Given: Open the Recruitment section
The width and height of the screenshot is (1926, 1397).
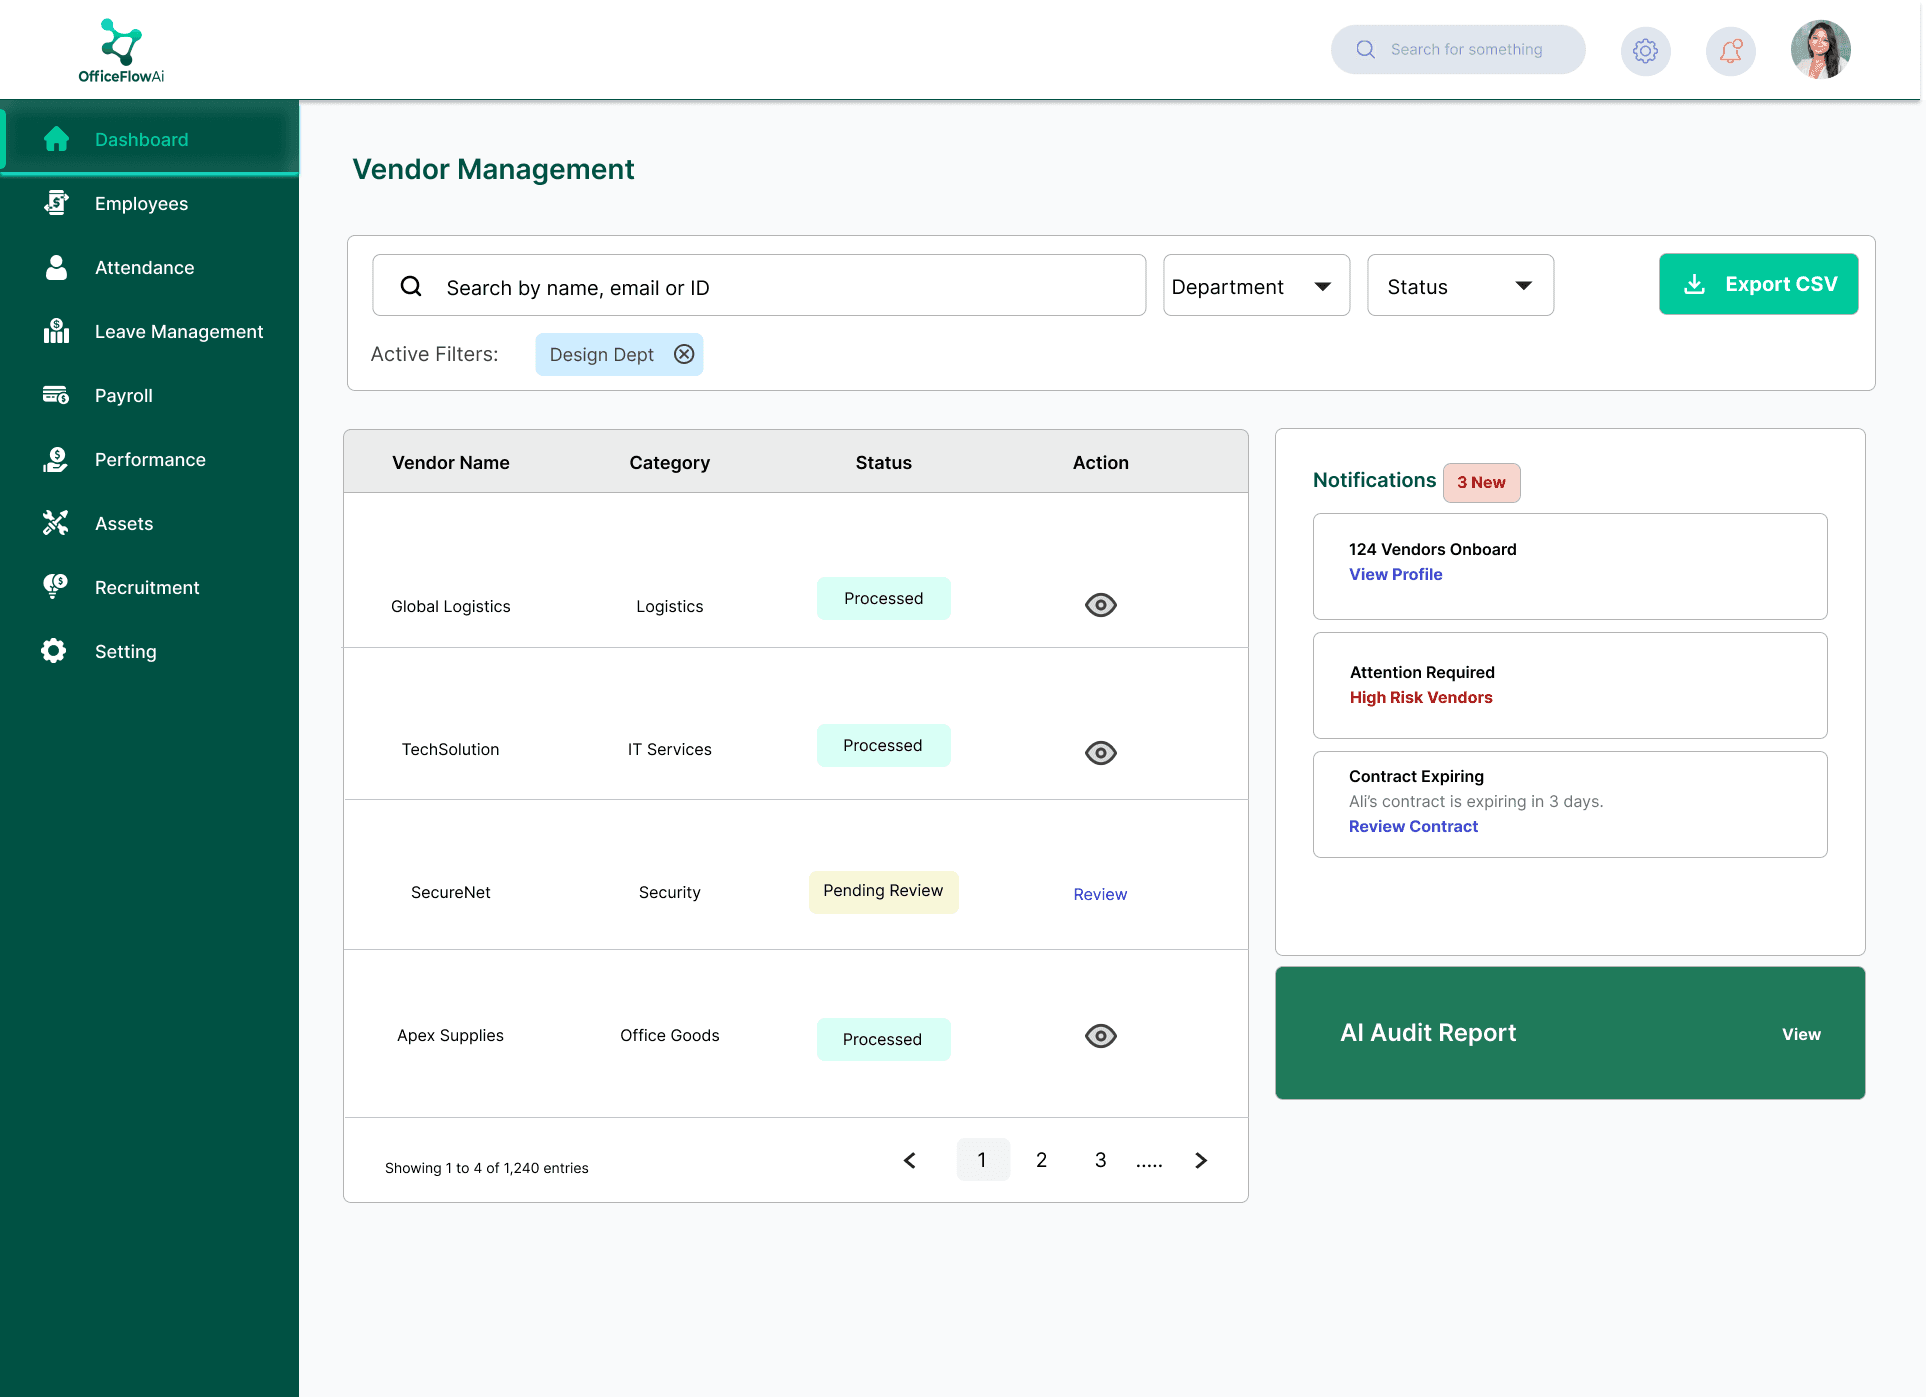Looking at the screenshot, I should point(147,587).
